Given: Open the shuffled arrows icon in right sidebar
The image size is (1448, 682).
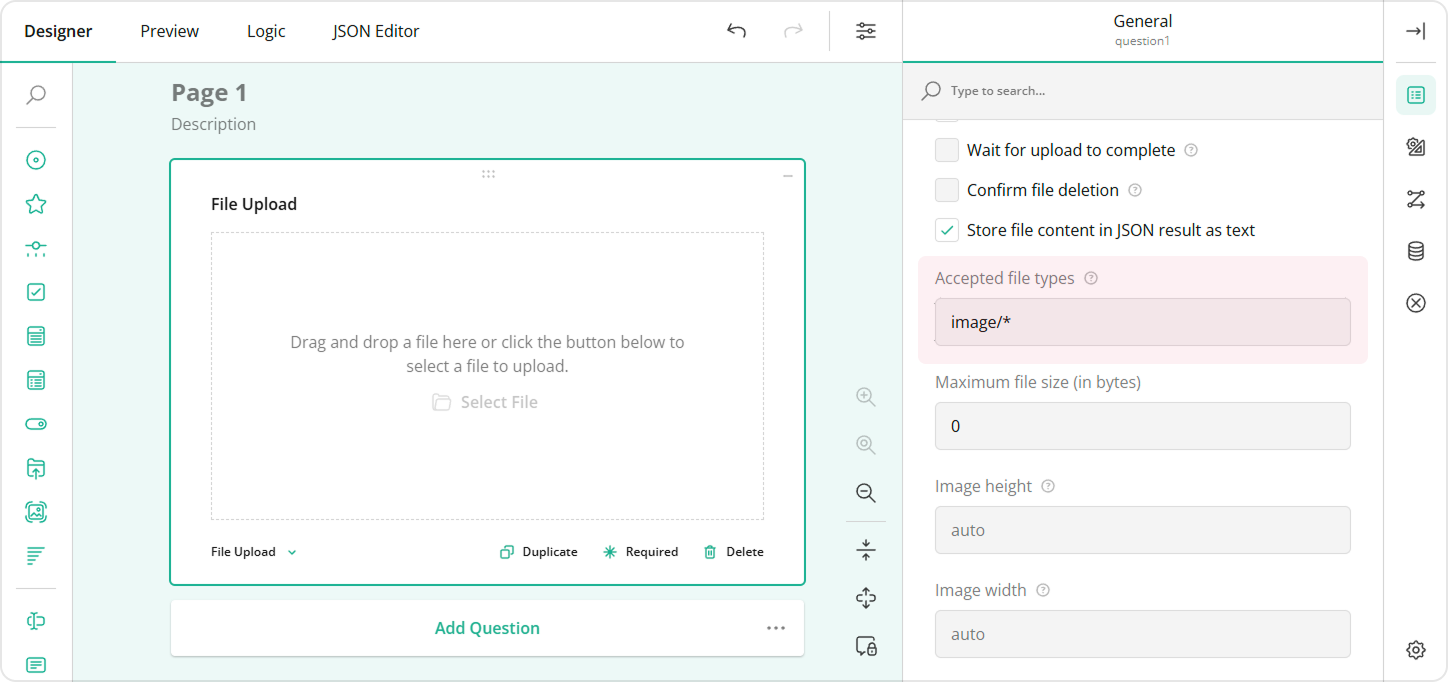Looking at the screenshot, I should tap(1415, 199).
